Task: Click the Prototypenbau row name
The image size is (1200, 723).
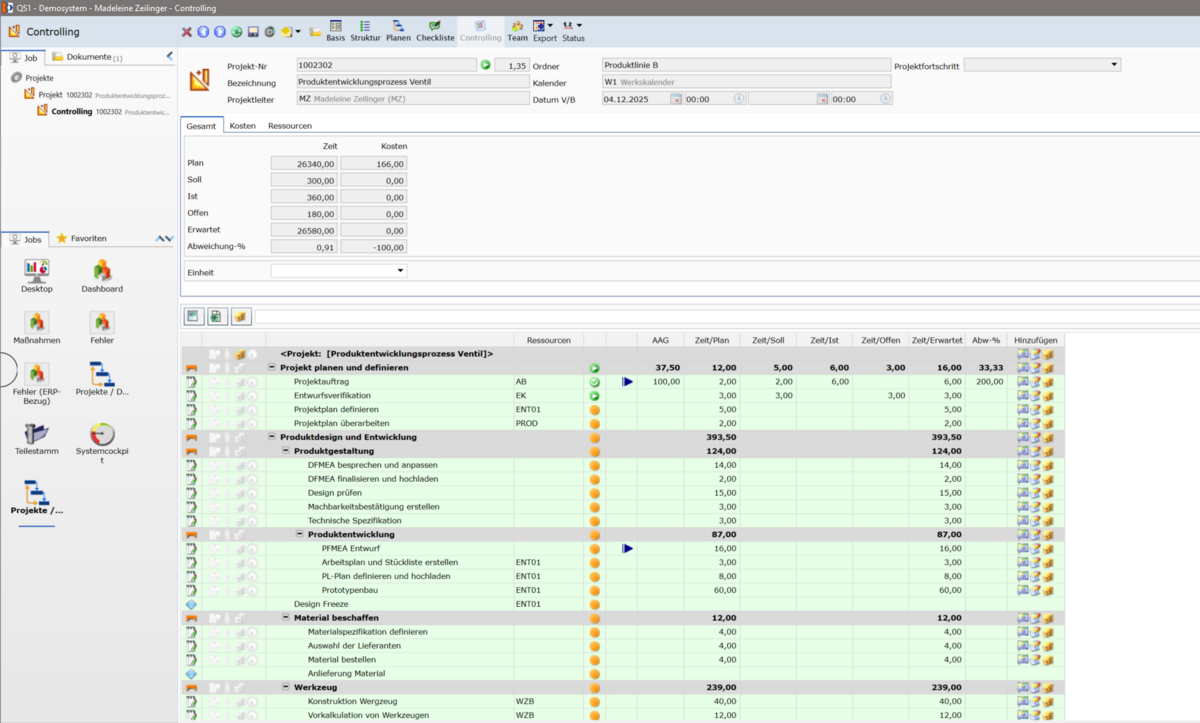Action: point(350,590)
